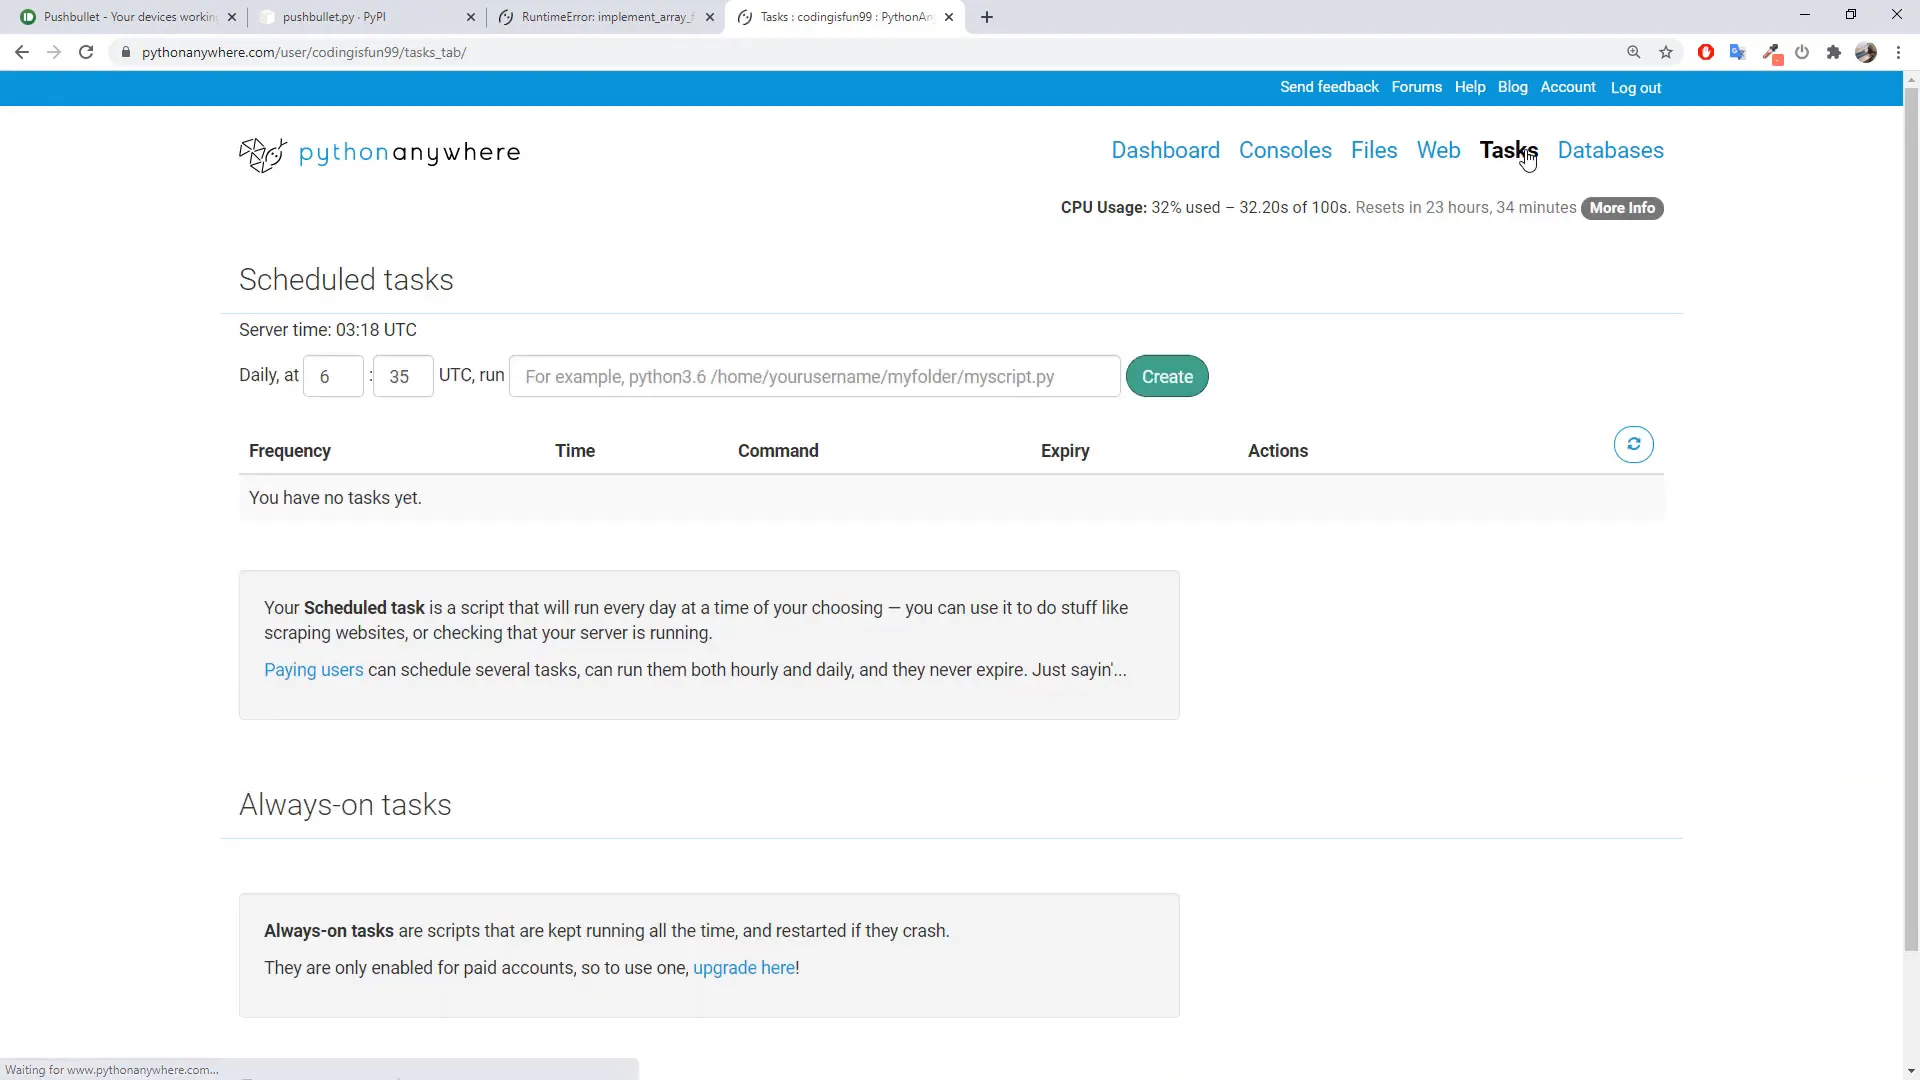Open the Databases section
This screenshot has height=1080, width=1920.
1611,150
